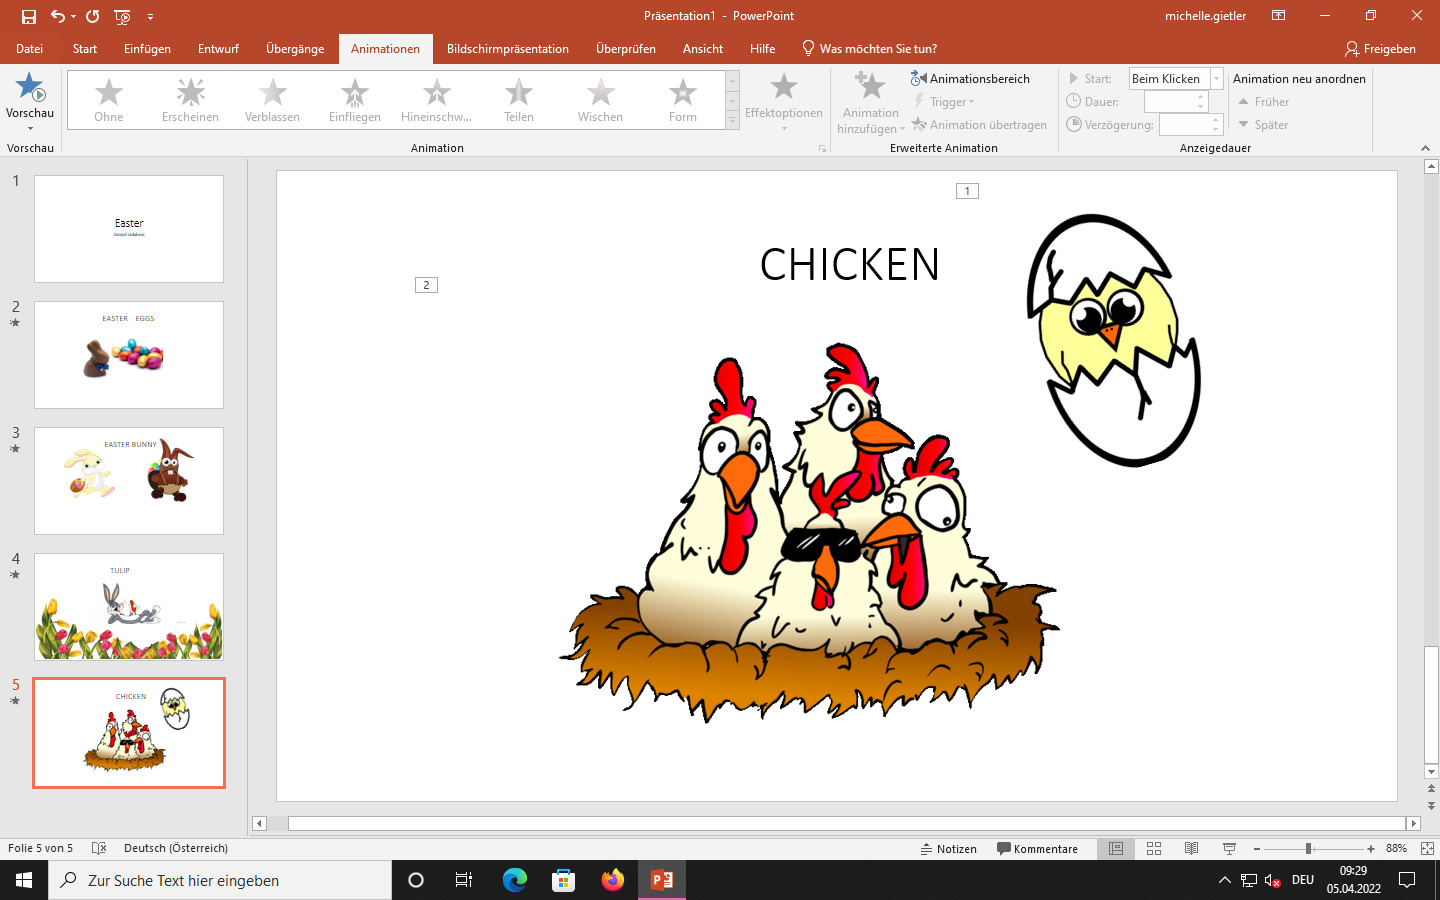Image resolution: width=1440 pixels, height=900 pixels.
Task: Open Animation group dialog launcher
Action: pos(823,148)
